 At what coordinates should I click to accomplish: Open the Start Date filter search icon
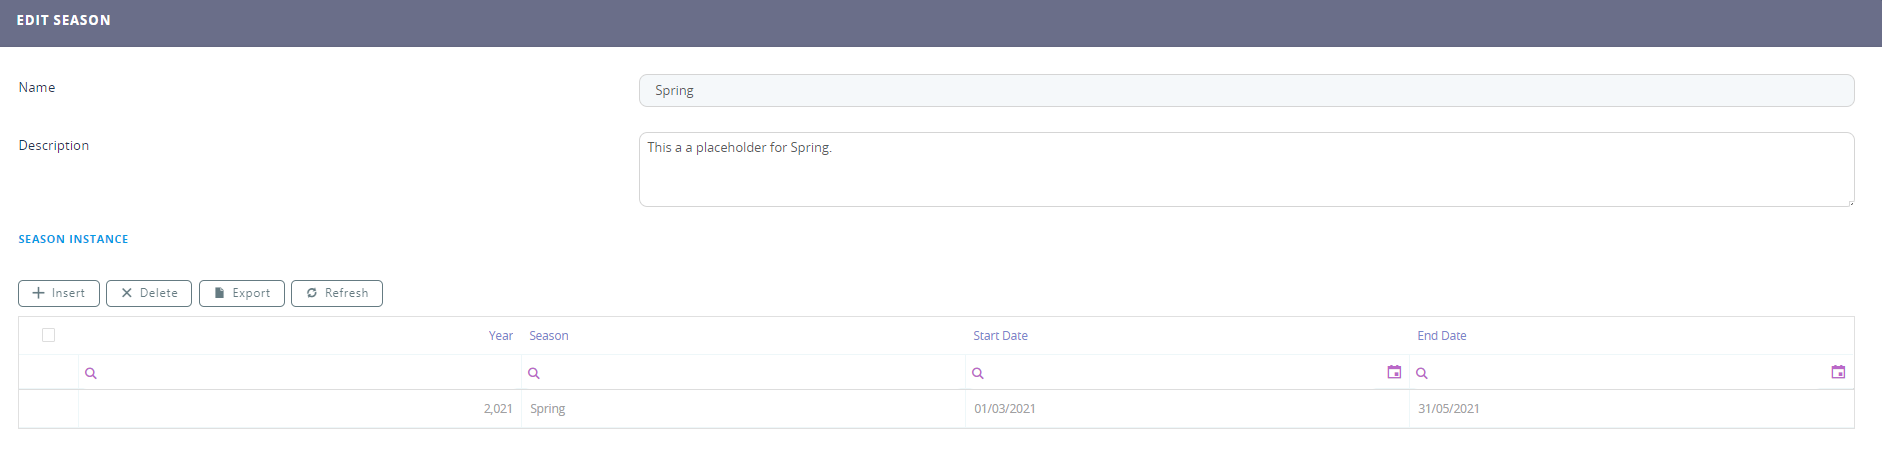(x=978, y=373)
